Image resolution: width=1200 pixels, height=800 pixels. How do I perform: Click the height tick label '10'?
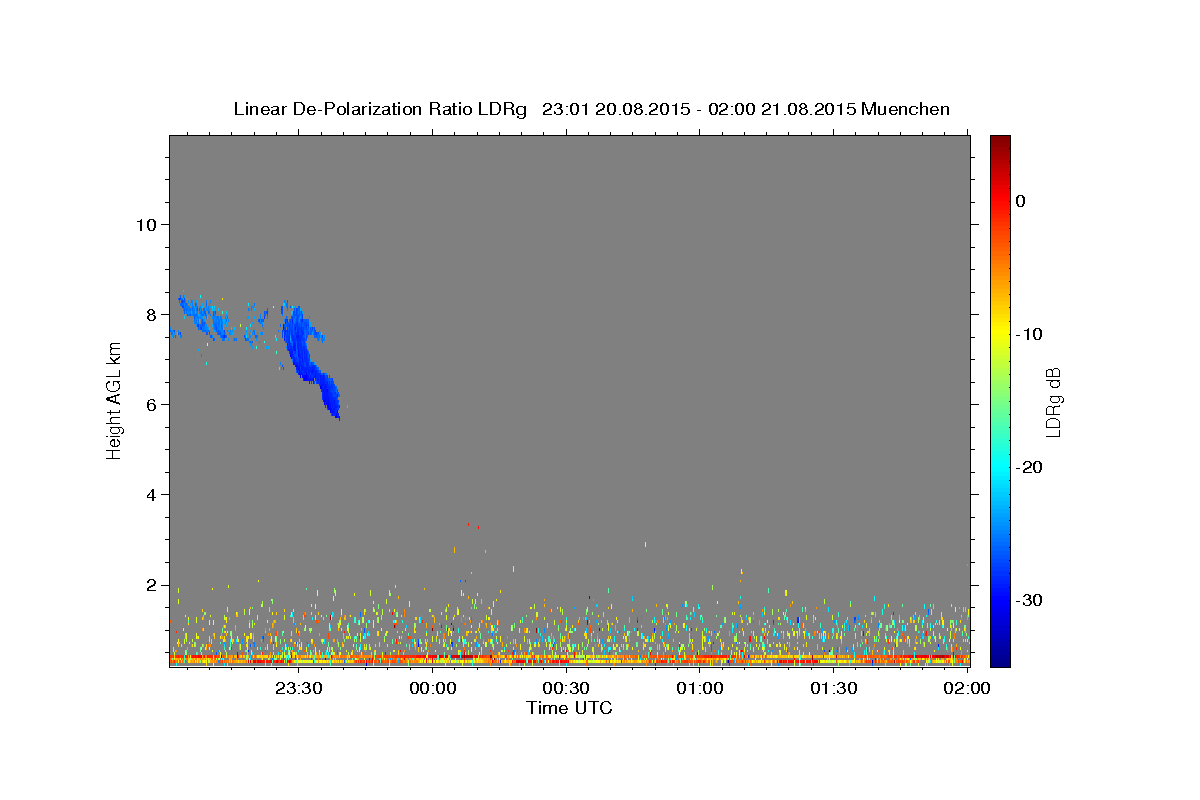pyautogui.click(x=146, y=224)
